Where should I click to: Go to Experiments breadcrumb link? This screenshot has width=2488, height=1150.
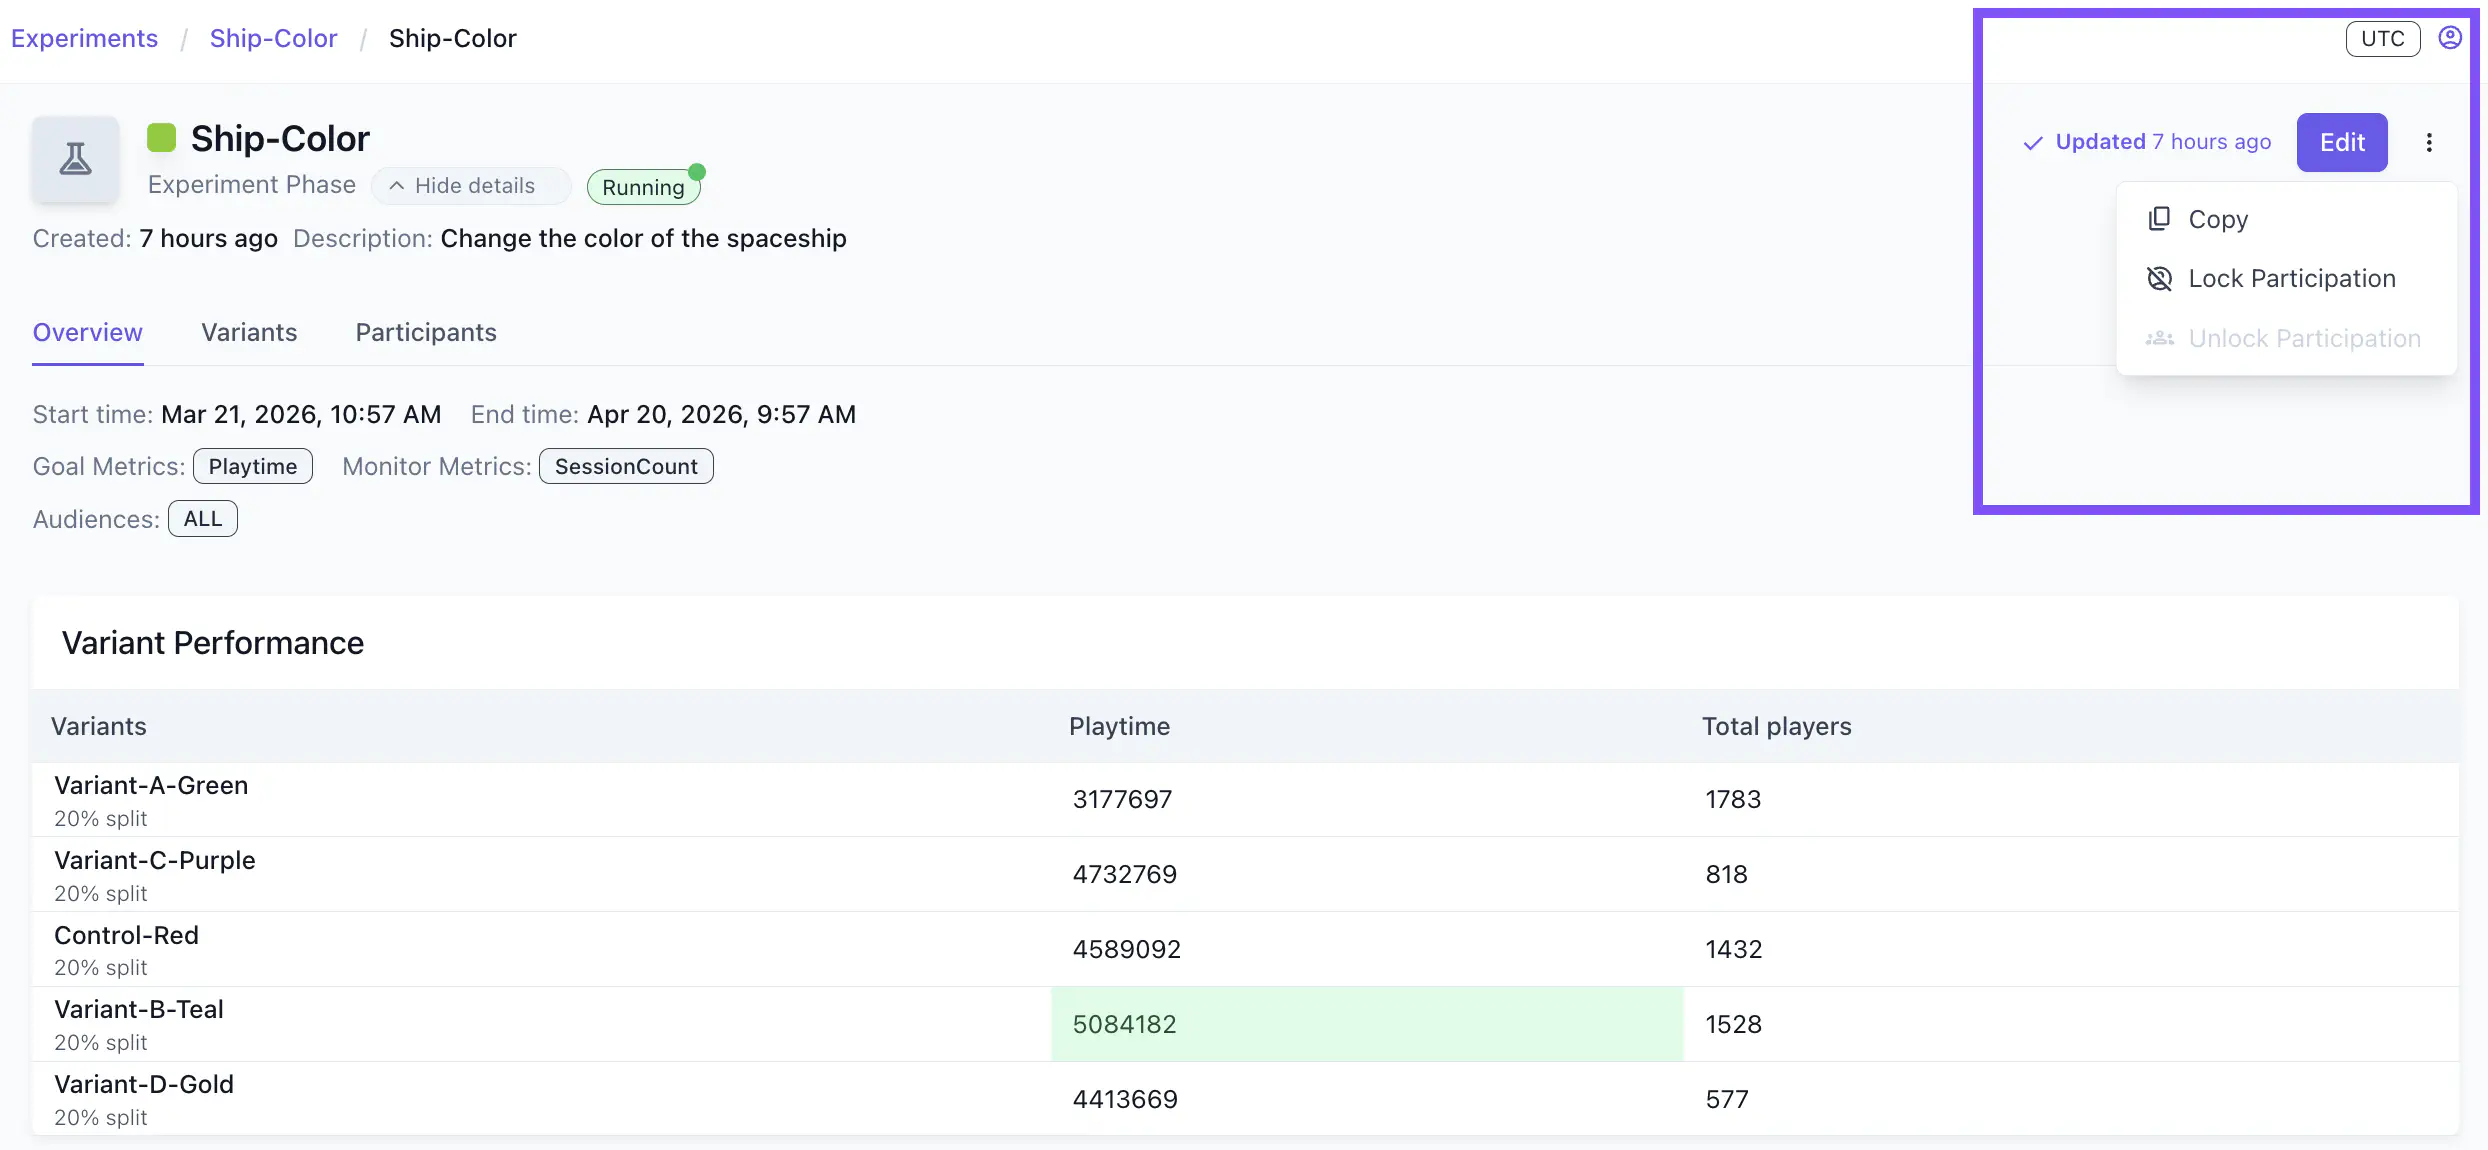[84, 38]
